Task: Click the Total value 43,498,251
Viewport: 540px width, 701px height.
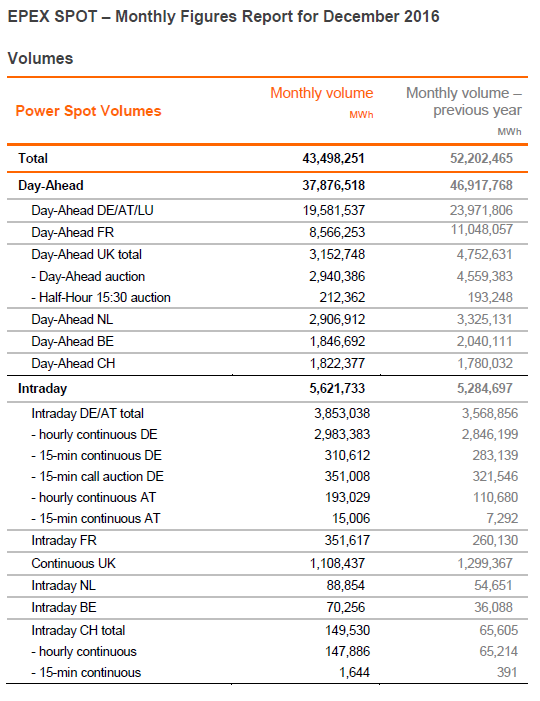Action: (333, 158)
